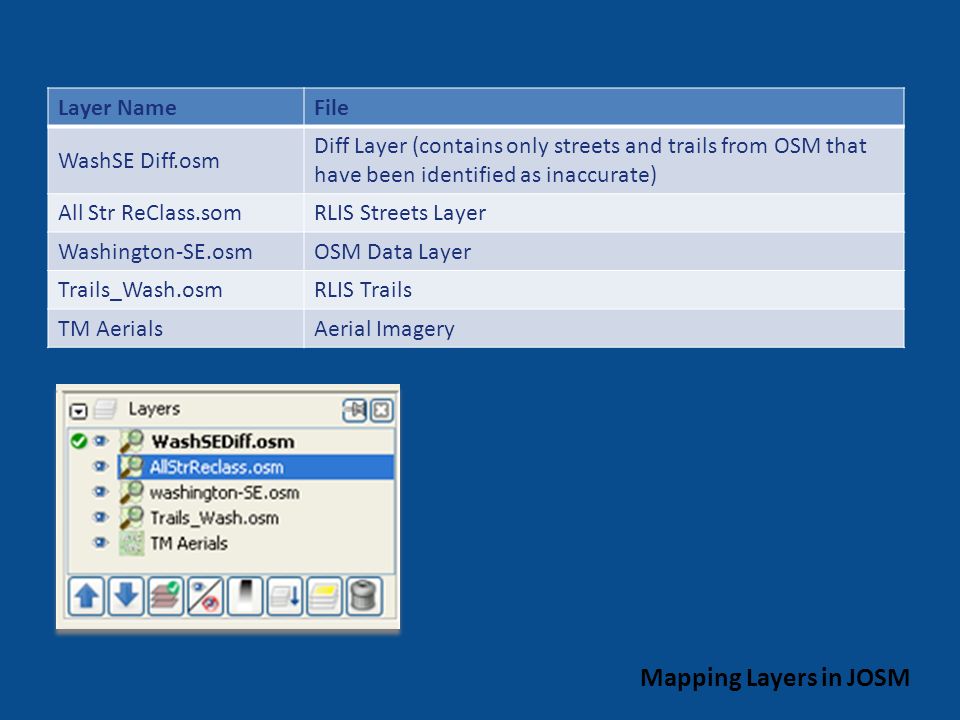Click table cell 'All Str ReClass.som'

pyautogui.click(x=176, y=212)
